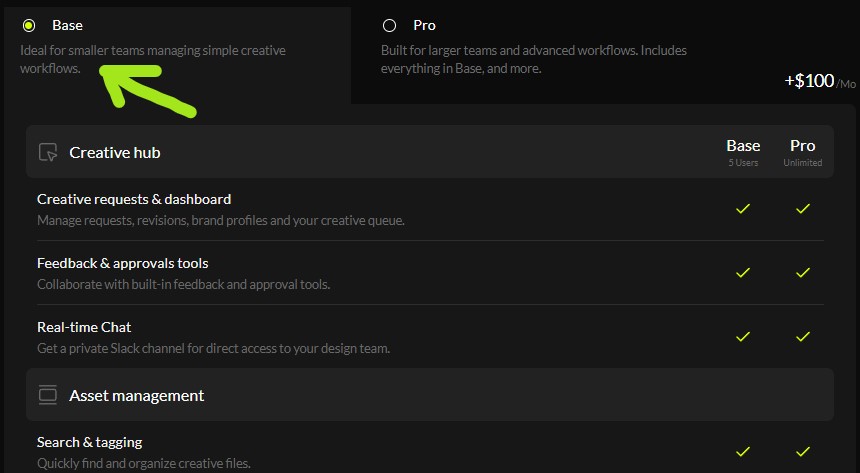Image resolution: width=860 pixels, height=473 pixels.
Task: Select the Pro plan radio button
Action: coord(389,25)
